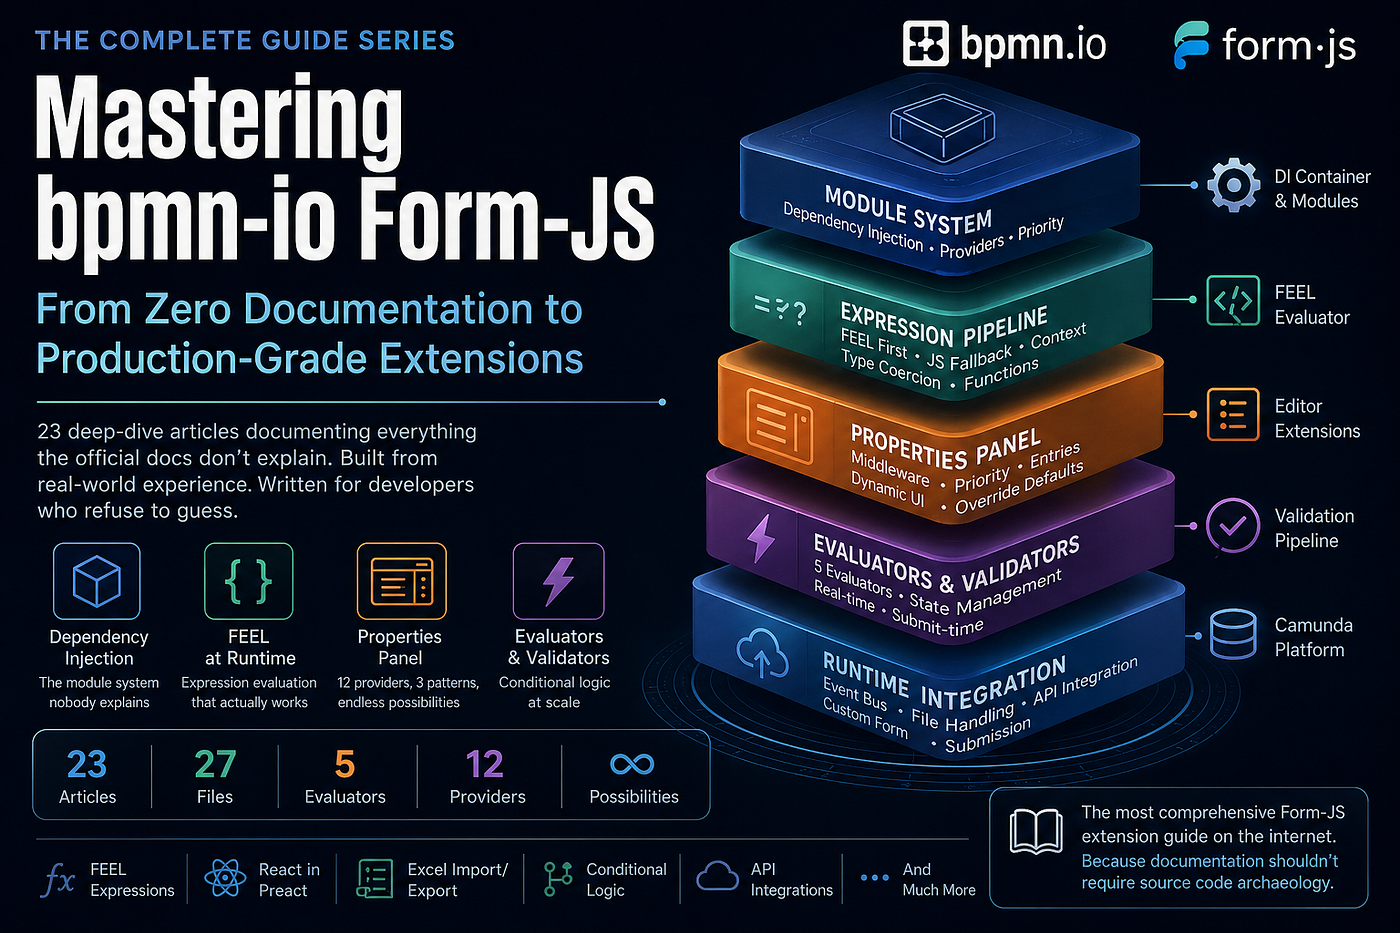
Task: Click "The most comprehensive Form-JS extension guide" text
Action: coord(1213,824)
